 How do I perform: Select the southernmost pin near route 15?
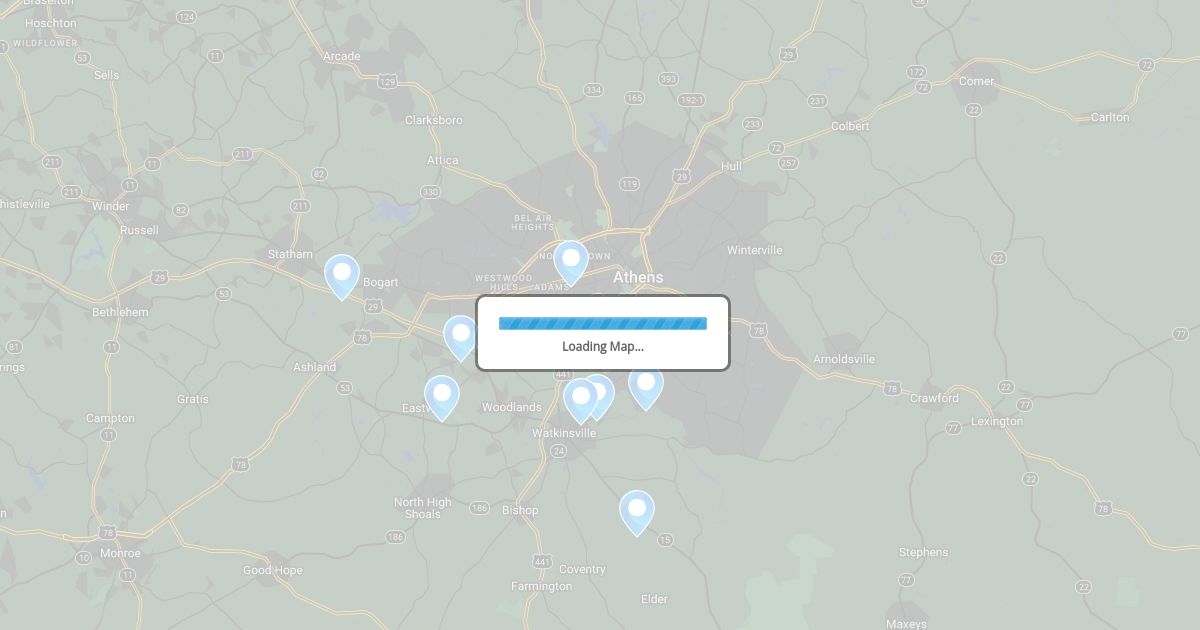(637, 513)
